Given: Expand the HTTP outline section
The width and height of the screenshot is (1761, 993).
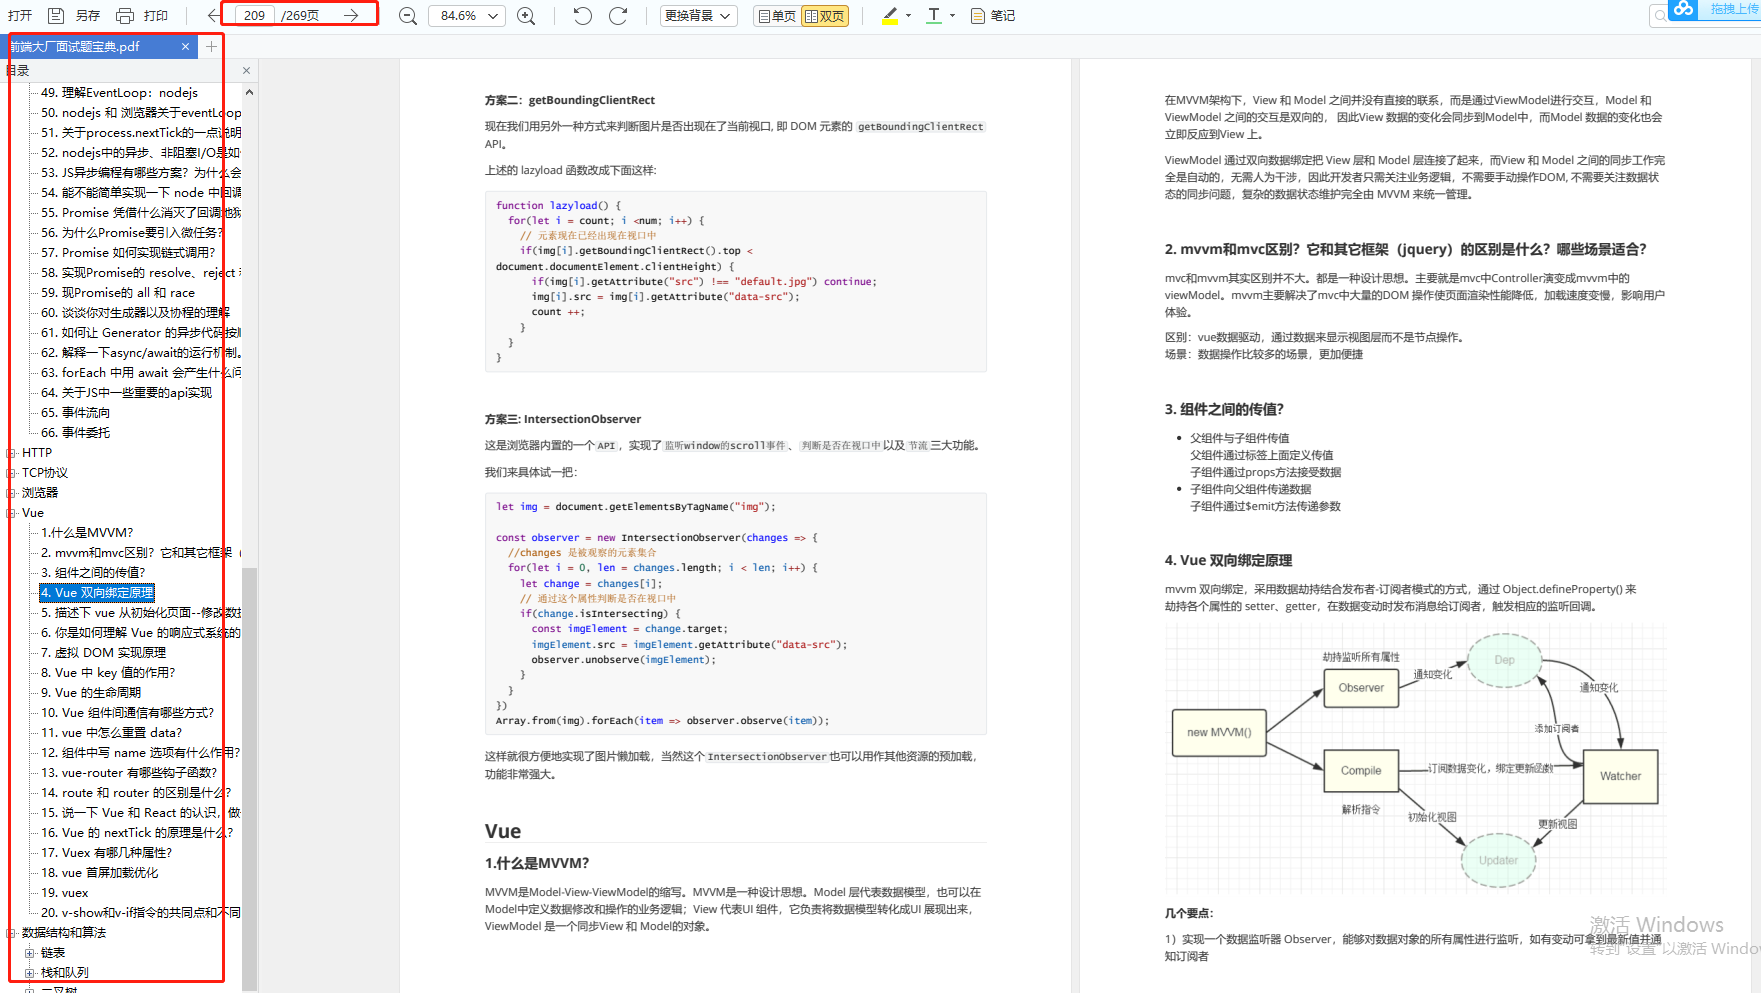Looking at the screenshot, I should pyautogui.click(x=12, y=453).
